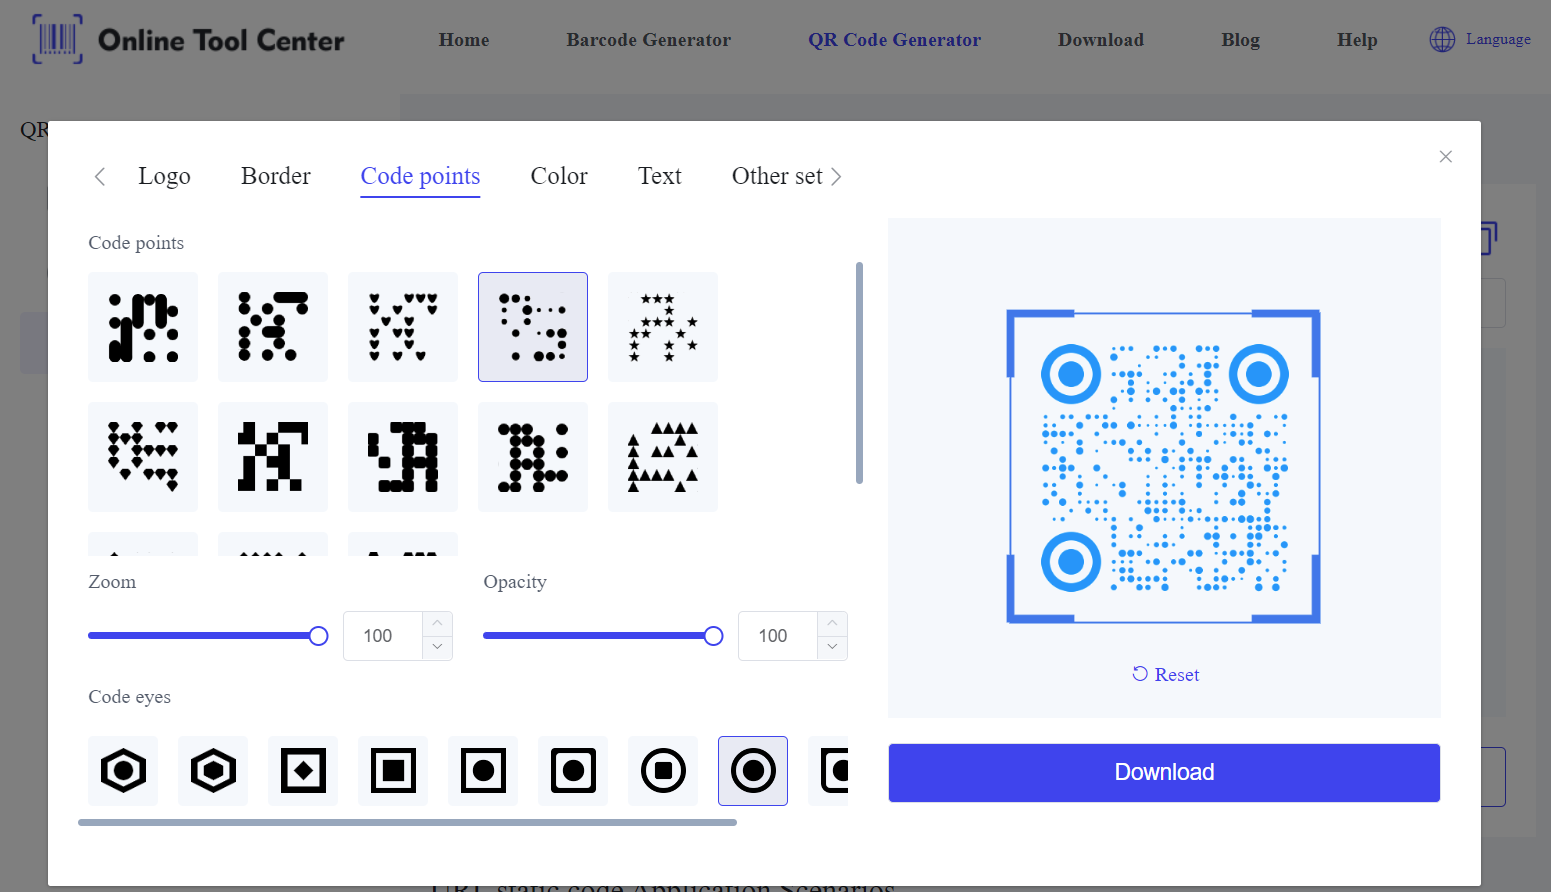The image size is (1551, 892).
Task: Open the Download nav link
Action: tap(1101, 40)
